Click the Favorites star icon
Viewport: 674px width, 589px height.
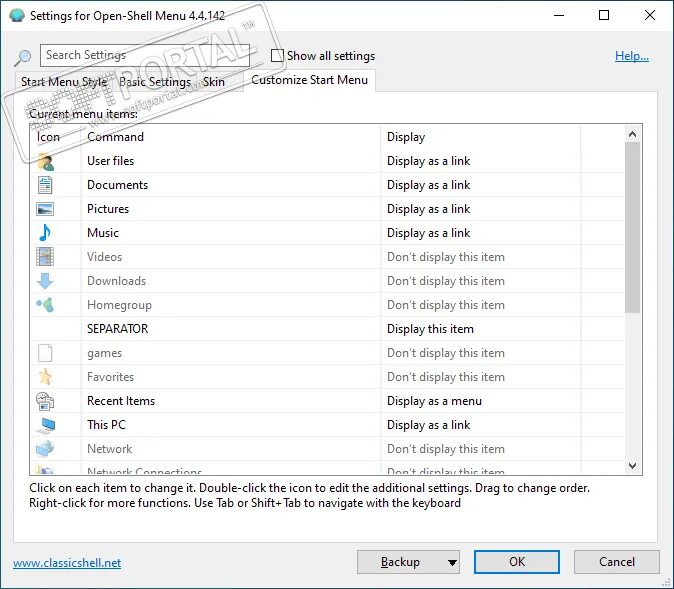tap(45, 377)
